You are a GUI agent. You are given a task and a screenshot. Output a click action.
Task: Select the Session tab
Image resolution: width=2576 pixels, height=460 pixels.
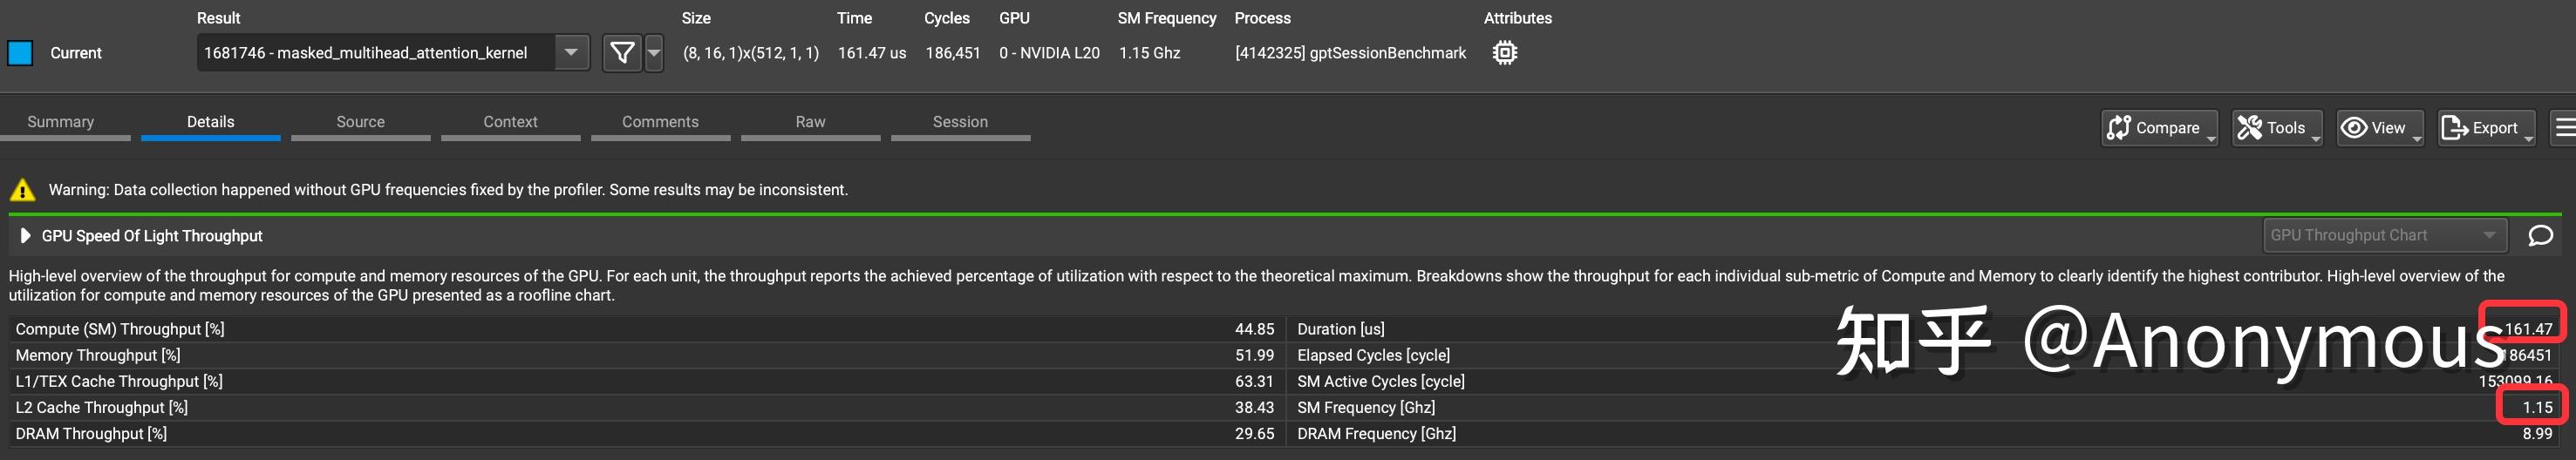(x=960, y=122)
